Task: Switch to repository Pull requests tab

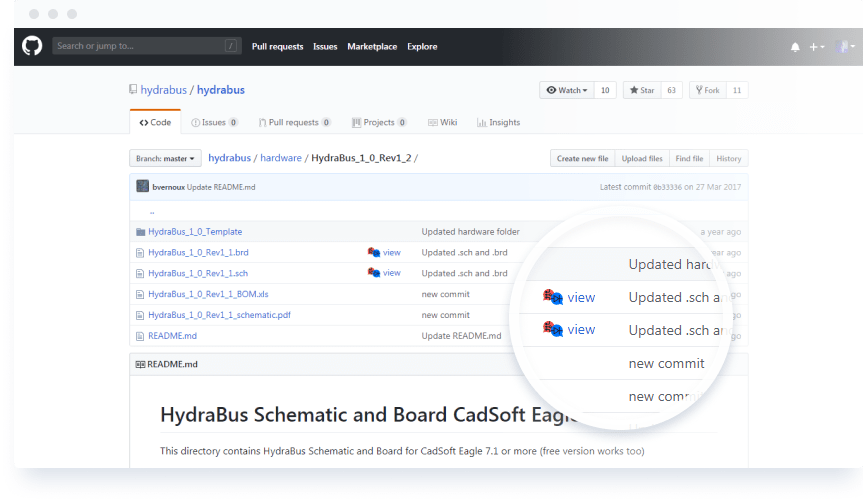Action: [x=294, y=122]
